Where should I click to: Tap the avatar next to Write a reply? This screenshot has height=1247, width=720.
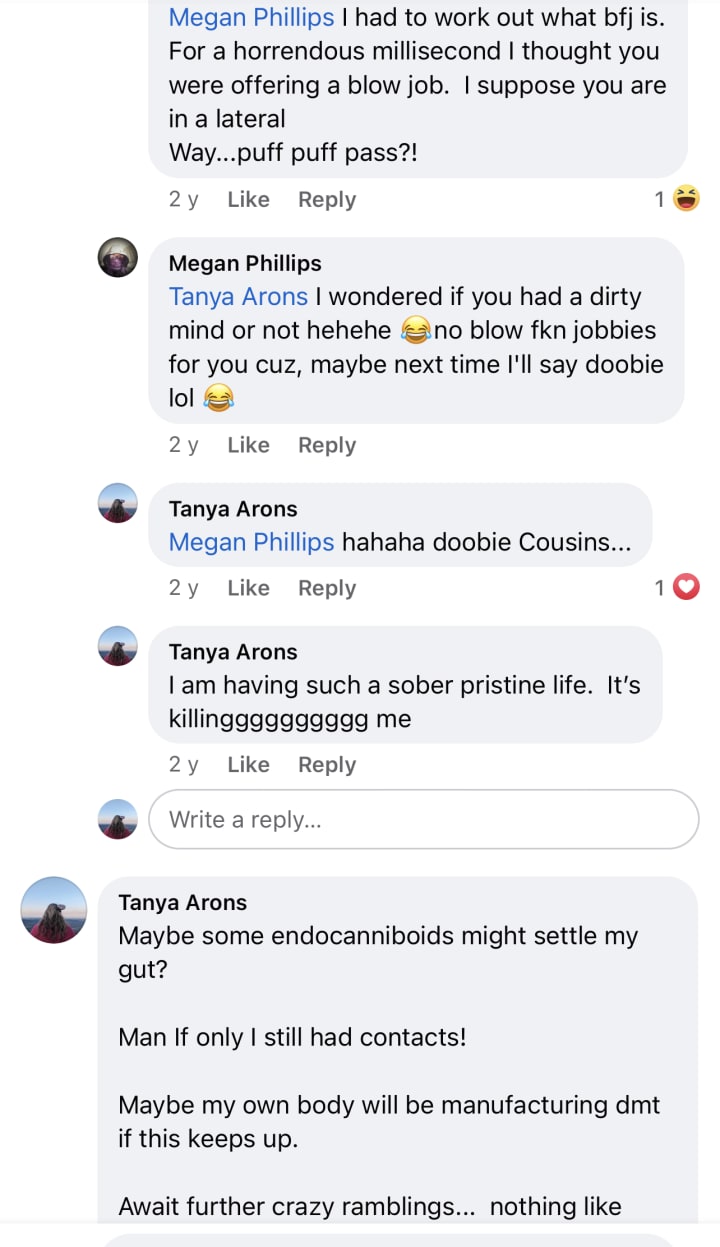[x=118, y=819]
